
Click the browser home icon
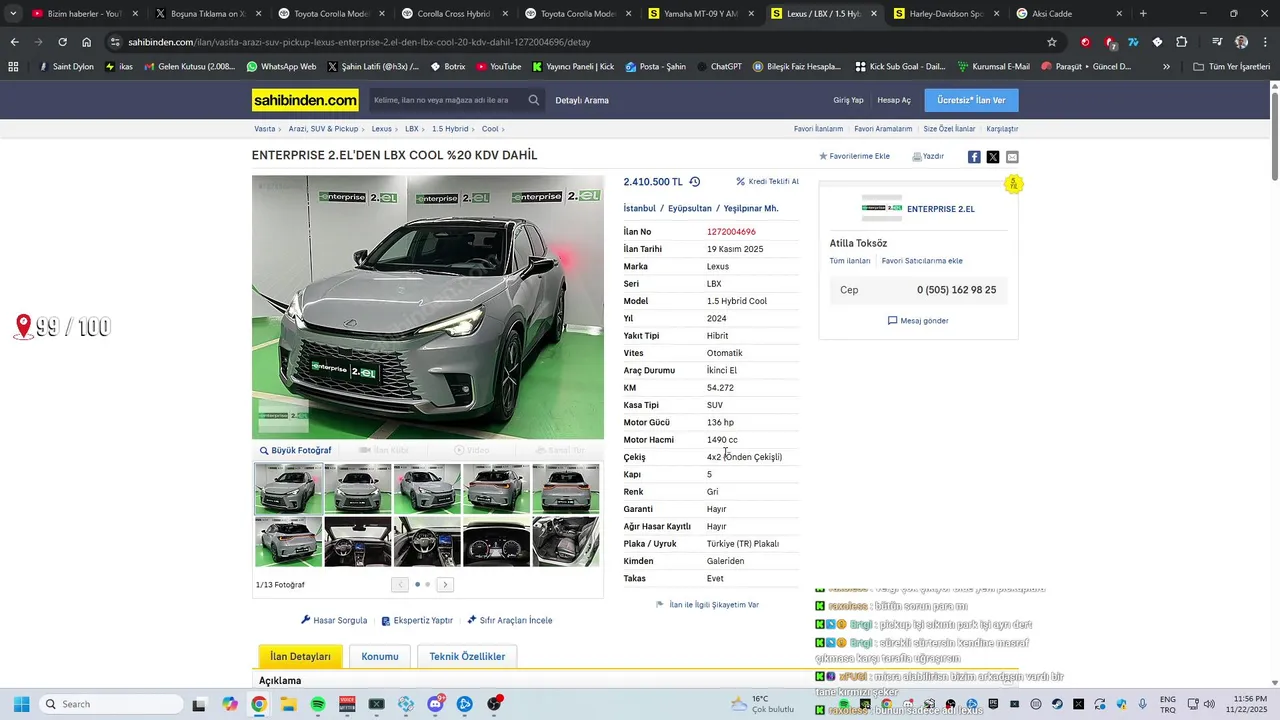coord(87,42)
